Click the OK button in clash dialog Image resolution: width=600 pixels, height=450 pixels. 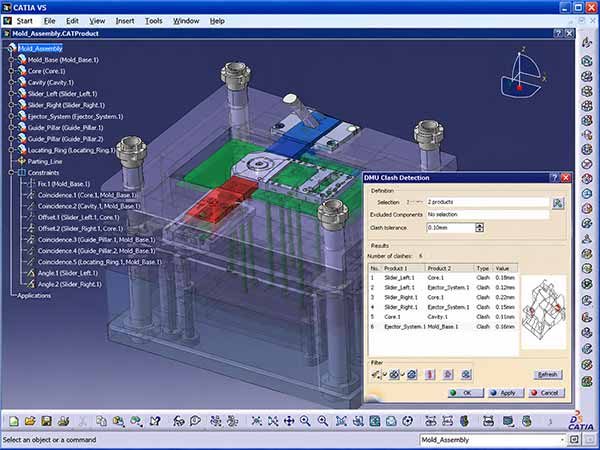(466, 393)
